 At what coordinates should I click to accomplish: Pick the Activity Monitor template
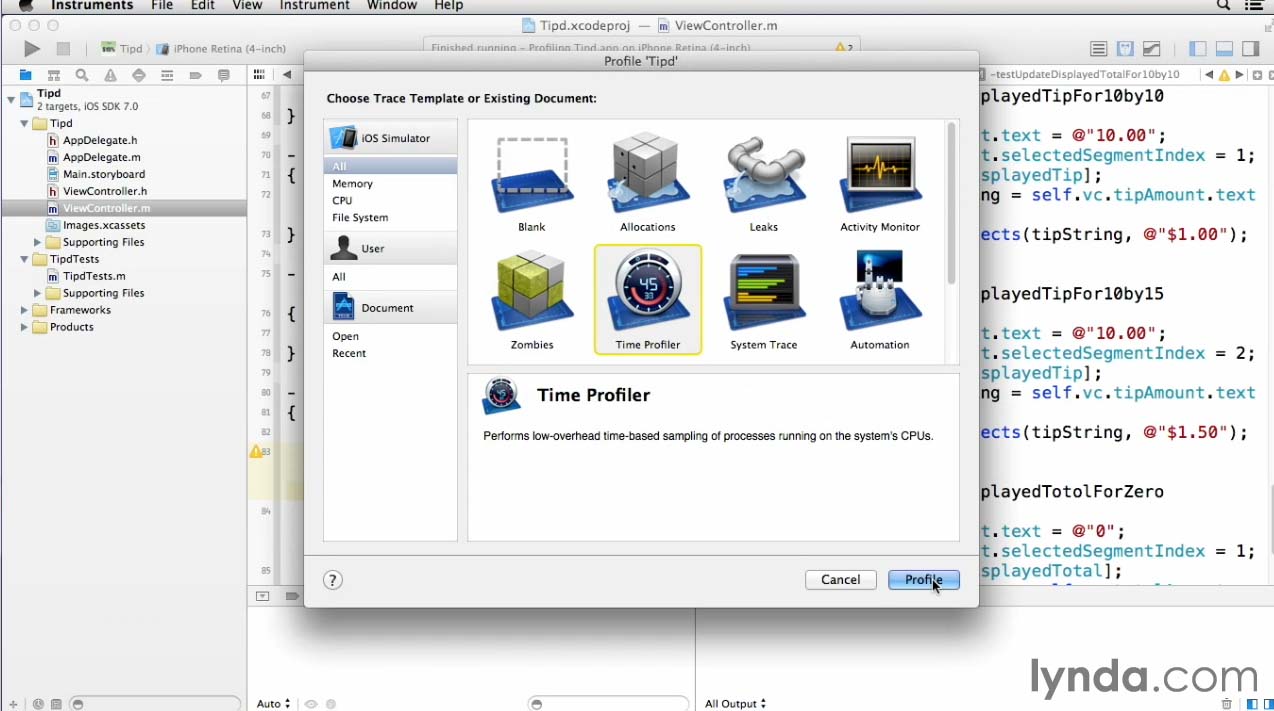point(879,184)
